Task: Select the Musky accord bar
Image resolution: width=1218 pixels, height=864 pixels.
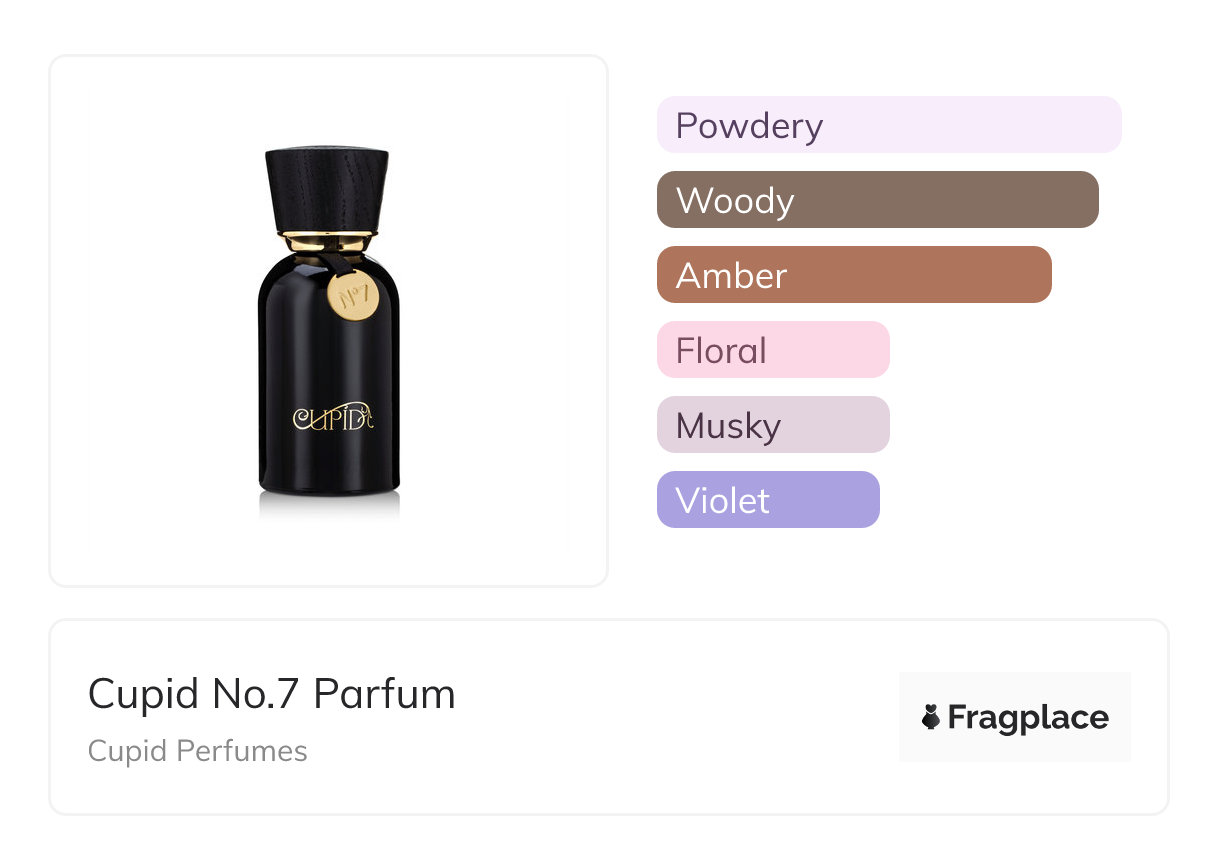Action: [x=772, y=425]
